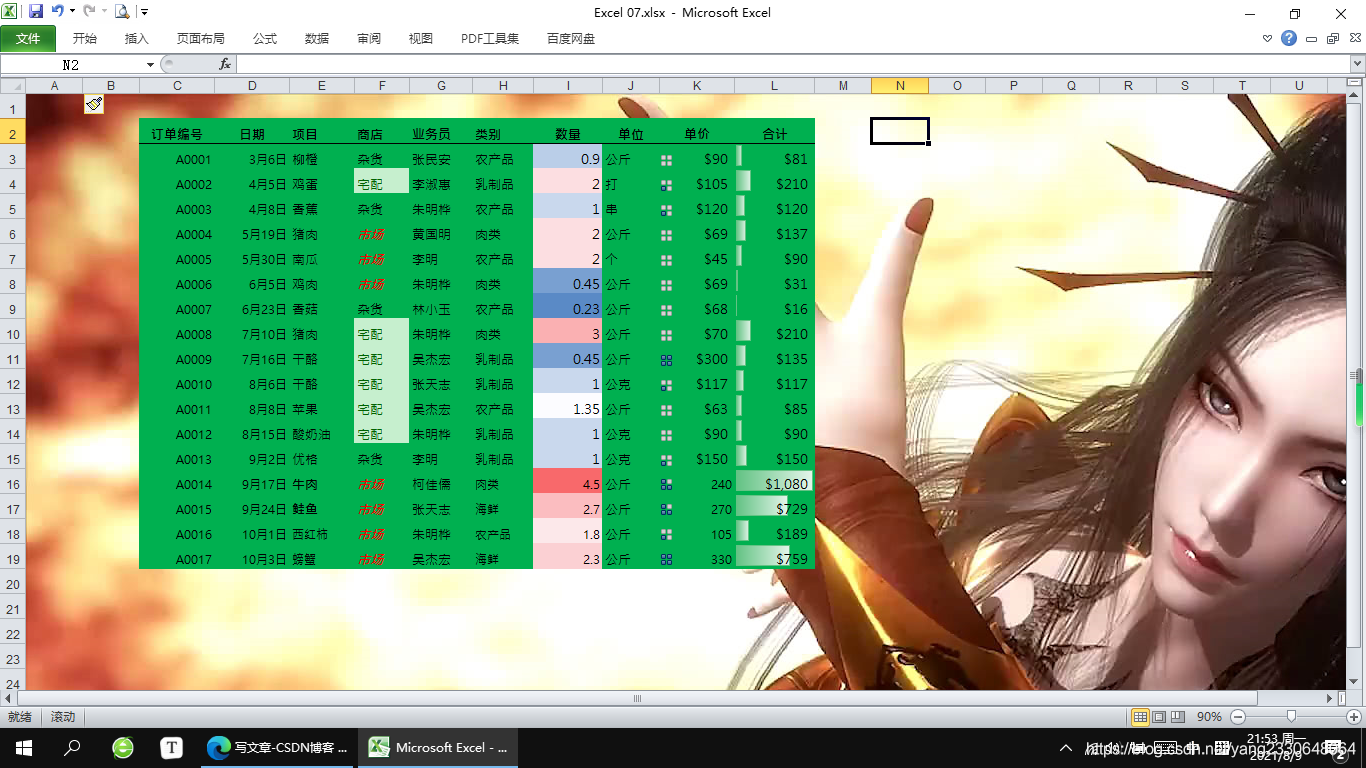1366x768 pixels.
Task: Minimize the workbook window inside Excel
Action: pyautogui.click(x=1312, y=39)
